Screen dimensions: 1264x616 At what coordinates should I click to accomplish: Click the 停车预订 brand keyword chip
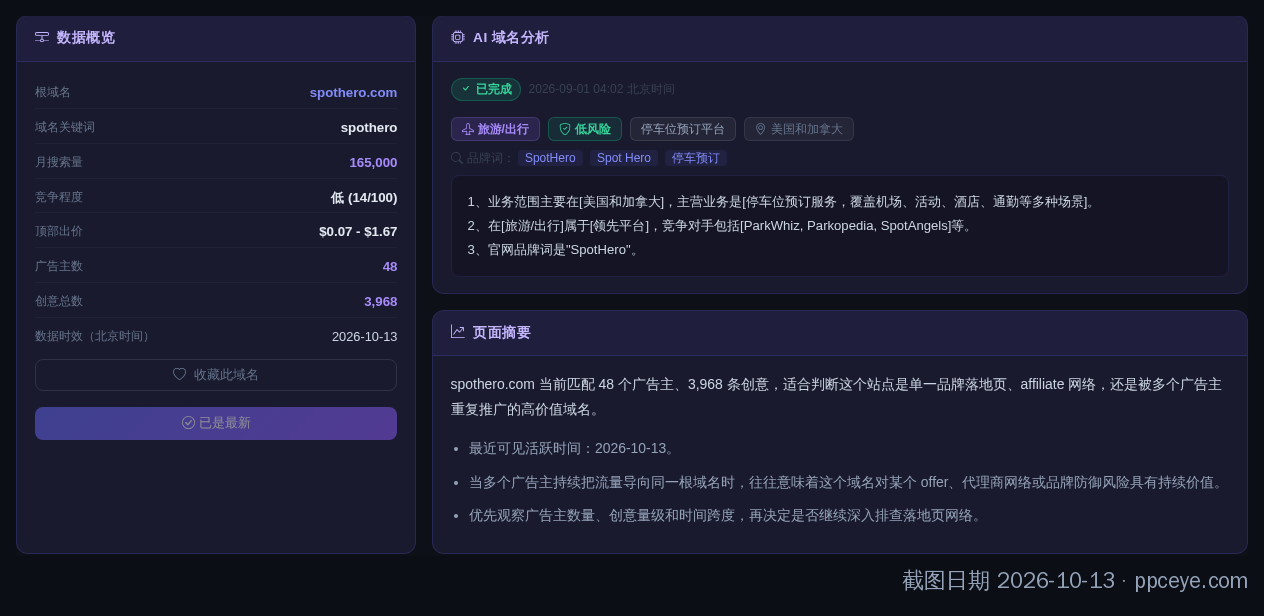[x=696, y=158]
